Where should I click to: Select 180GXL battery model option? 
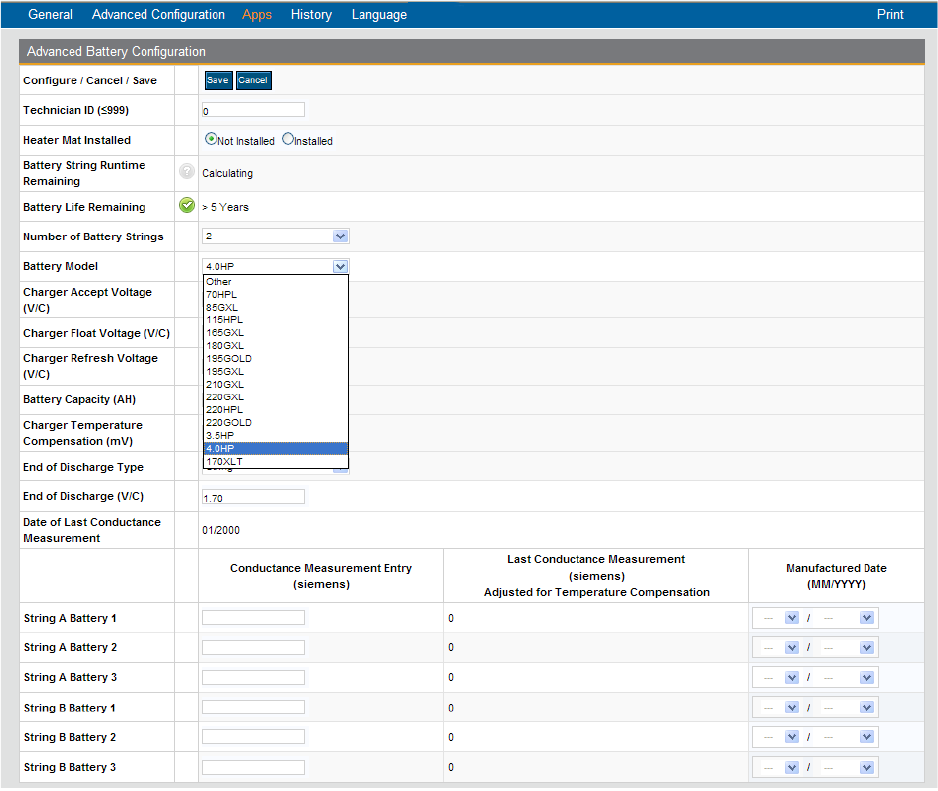(276, 346)
